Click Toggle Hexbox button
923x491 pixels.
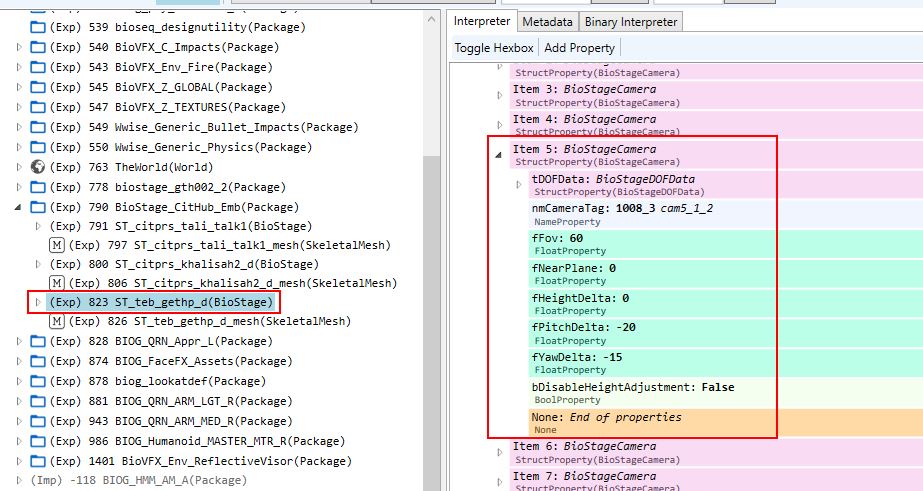pos(494,48)
